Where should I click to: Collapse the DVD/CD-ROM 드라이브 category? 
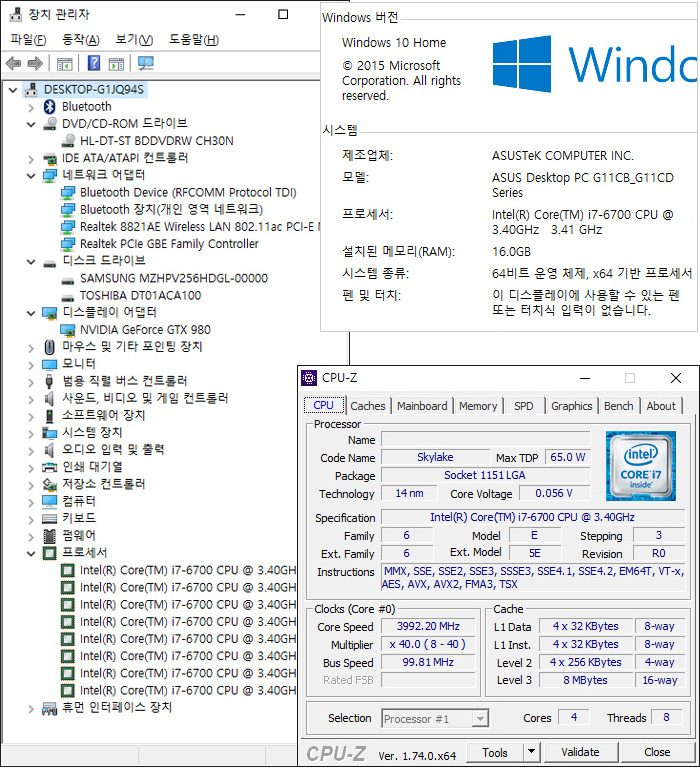click(31, 124)
